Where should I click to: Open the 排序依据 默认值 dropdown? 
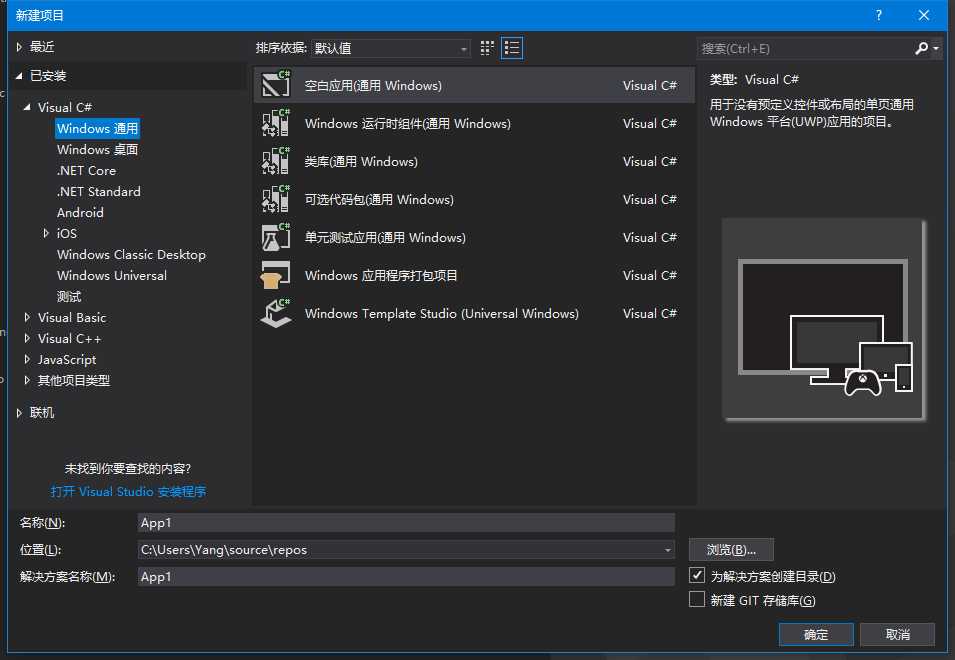click(390, 48)
